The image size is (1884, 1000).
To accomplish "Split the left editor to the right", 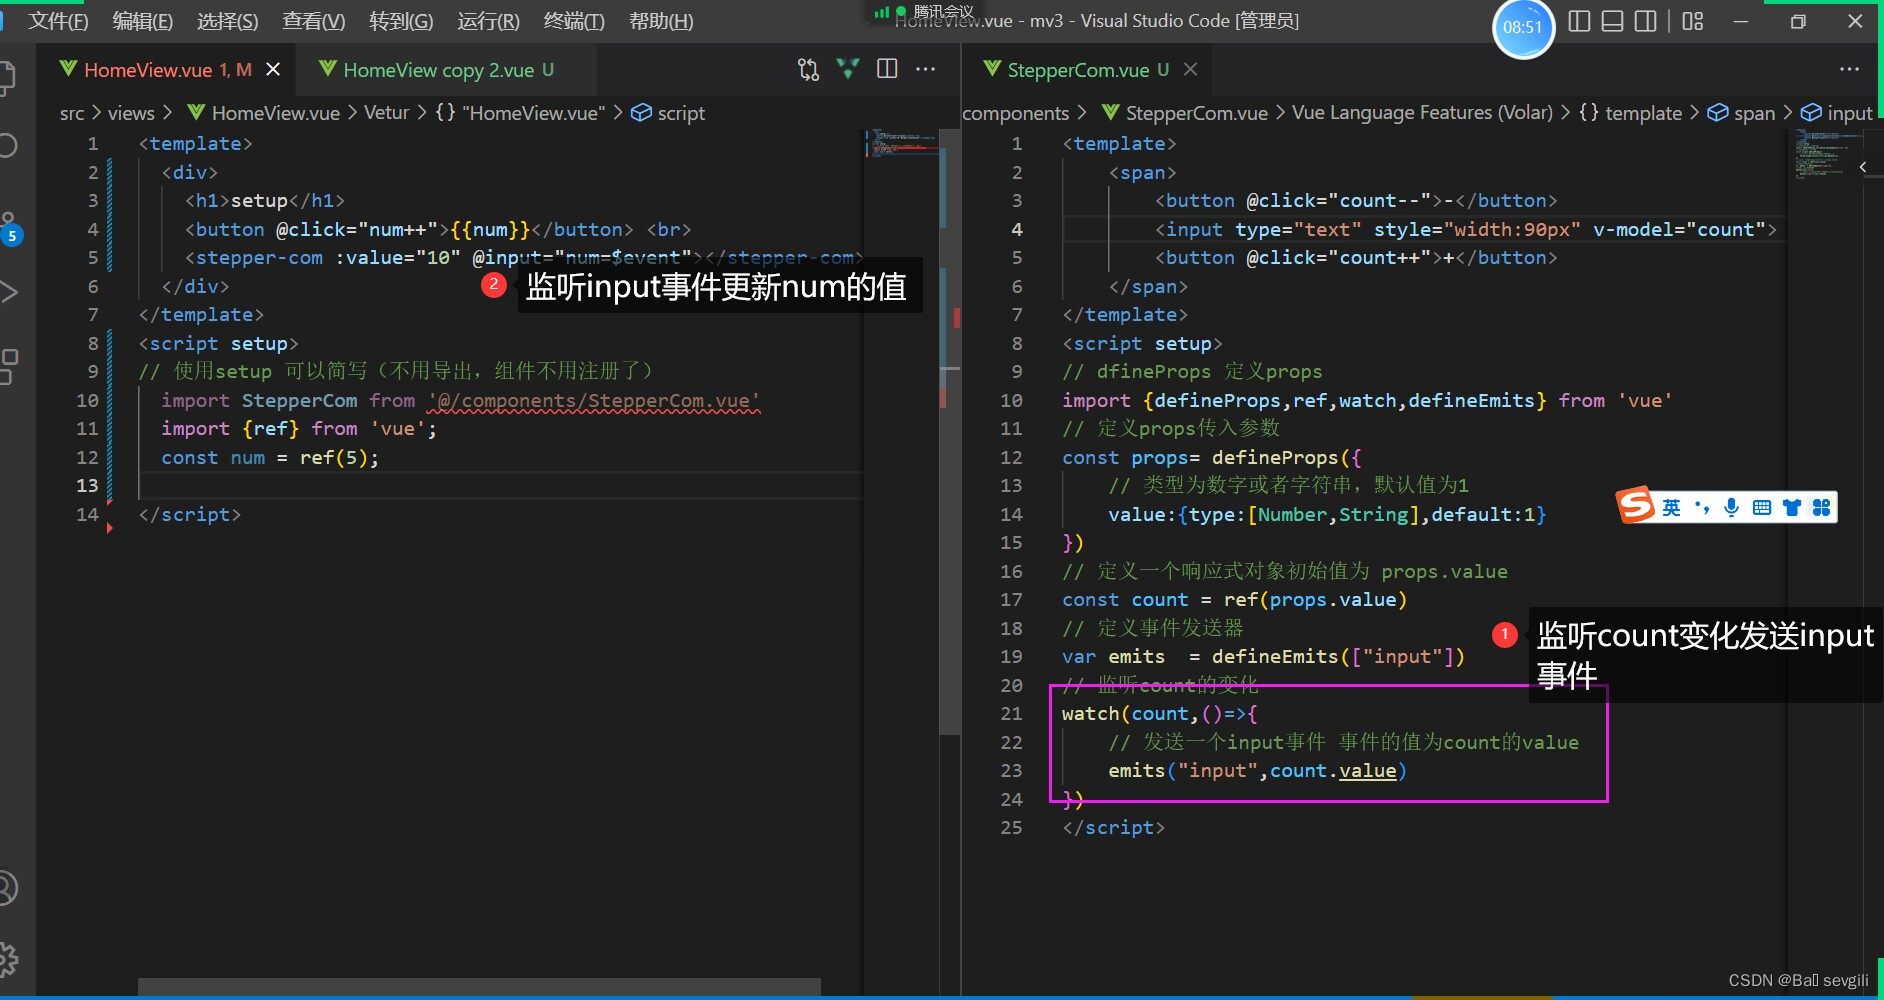I will click(x=887, y=69).
